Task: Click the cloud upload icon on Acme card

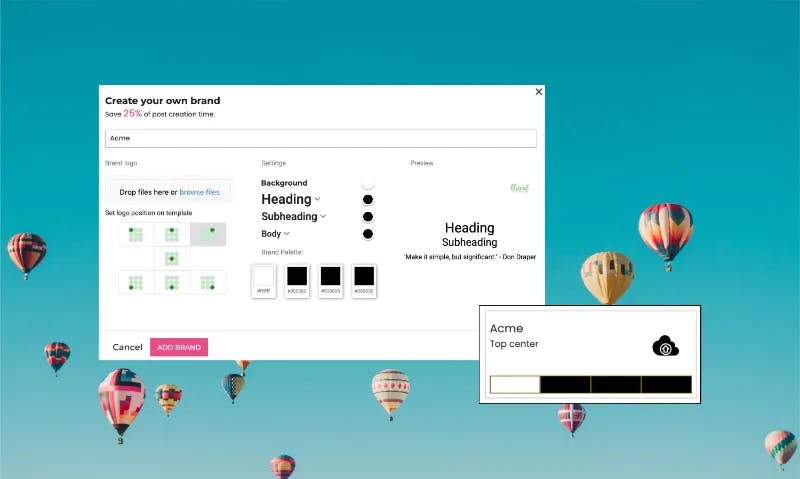Action: (x=665, y=346)
